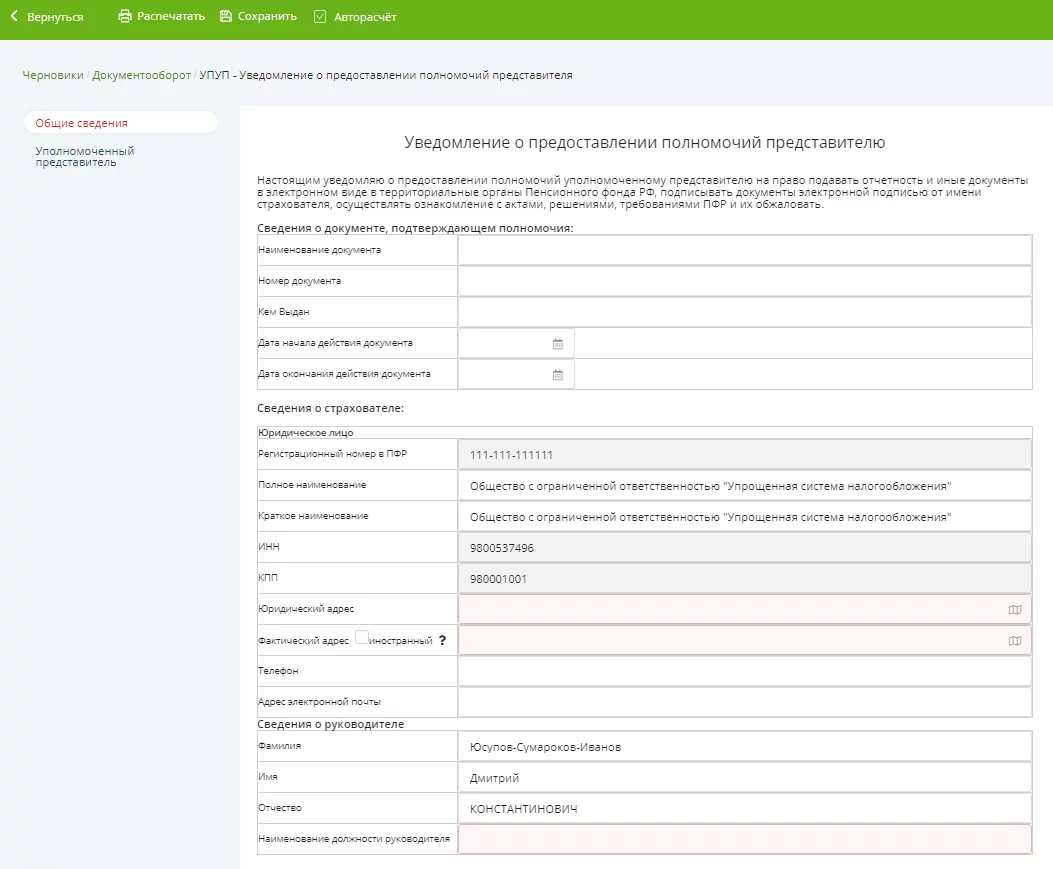Click the question mark help icon

click(442, 641)
